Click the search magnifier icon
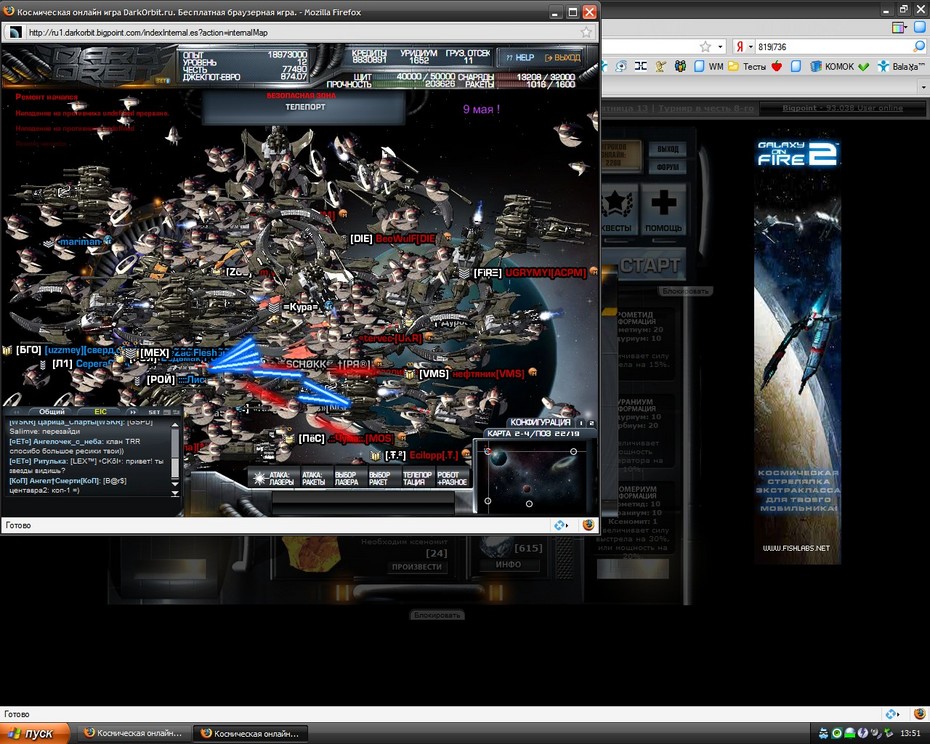The image size is (930, 744). point(919,47)
